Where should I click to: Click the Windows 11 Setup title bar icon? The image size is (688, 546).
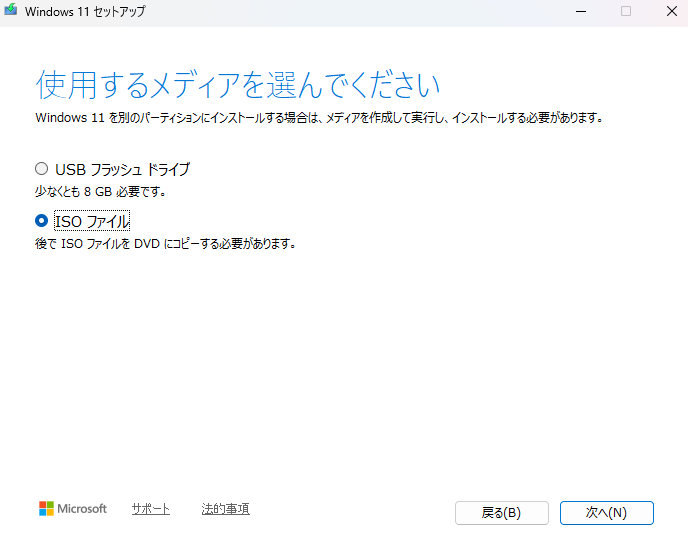point(11,12)
